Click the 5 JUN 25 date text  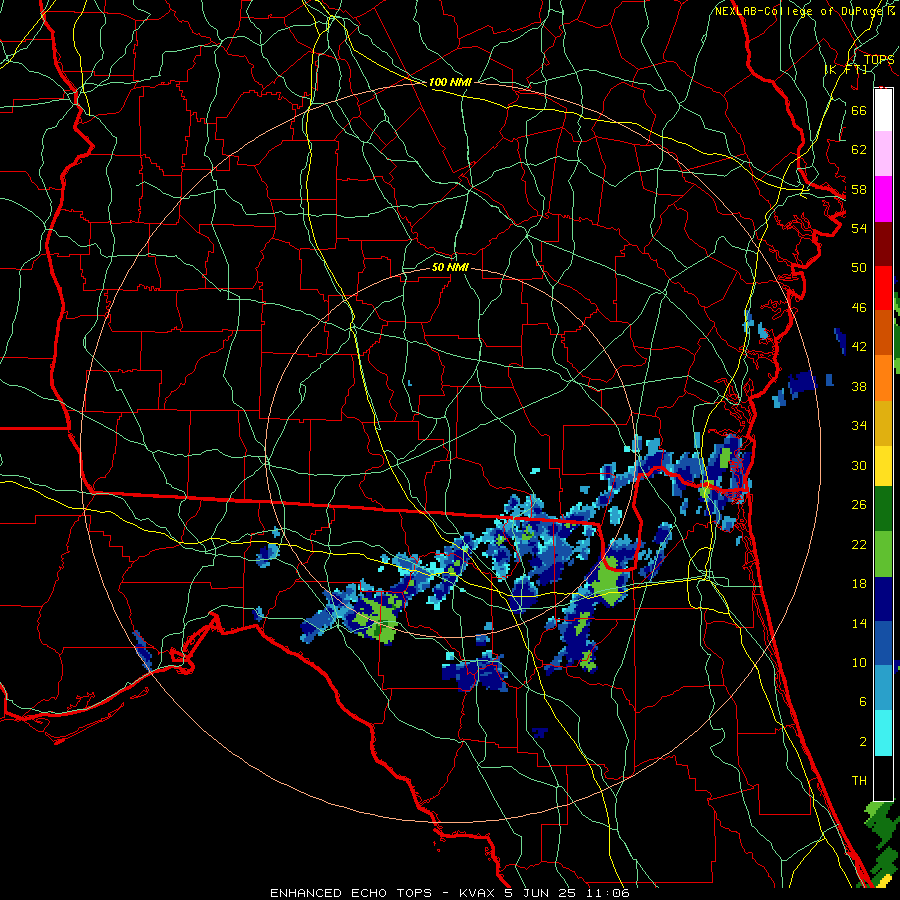coord(542,893)
